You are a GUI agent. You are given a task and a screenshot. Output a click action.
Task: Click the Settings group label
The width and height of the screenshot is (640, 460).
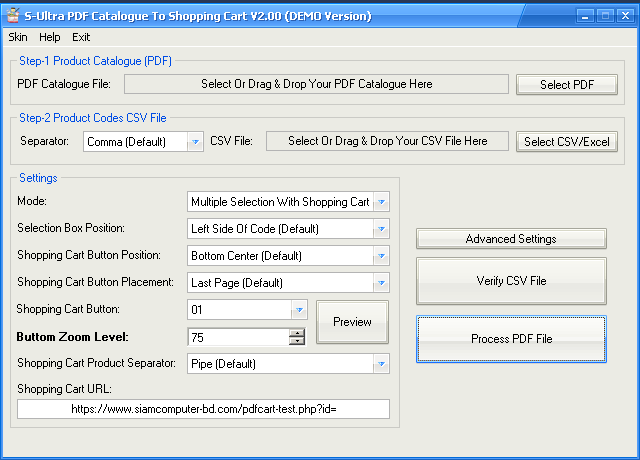pos(38,178)
